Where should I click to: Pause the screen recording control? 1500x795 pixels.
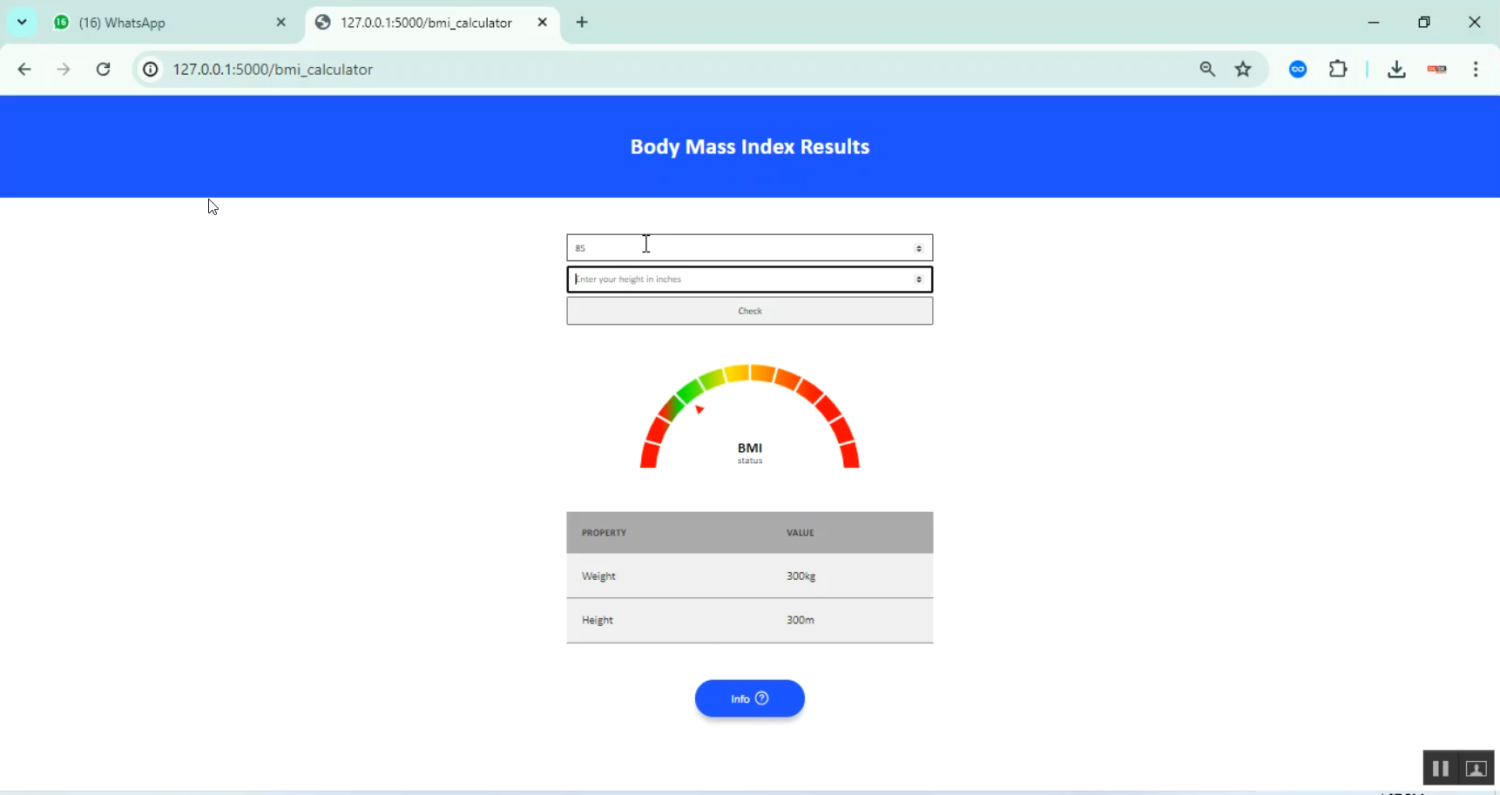[x=1440, y=768]
